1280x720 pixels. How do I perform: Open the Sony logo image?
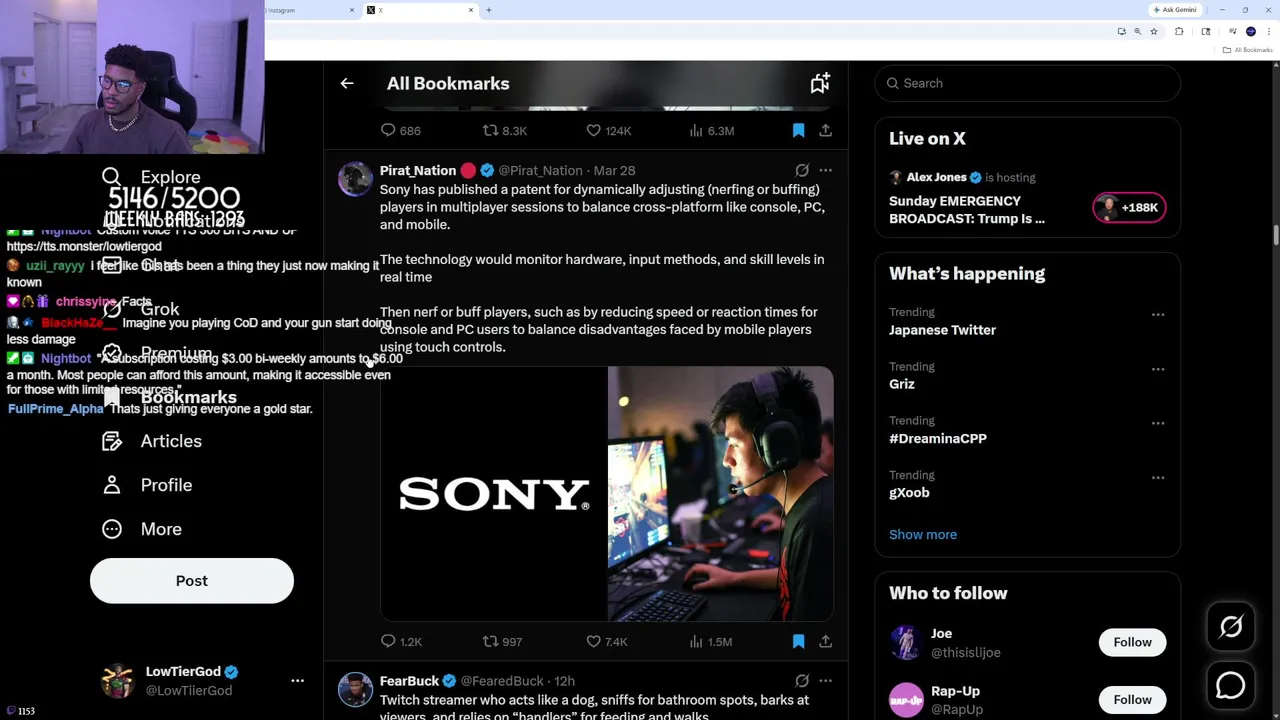click(x=493, y=494)
